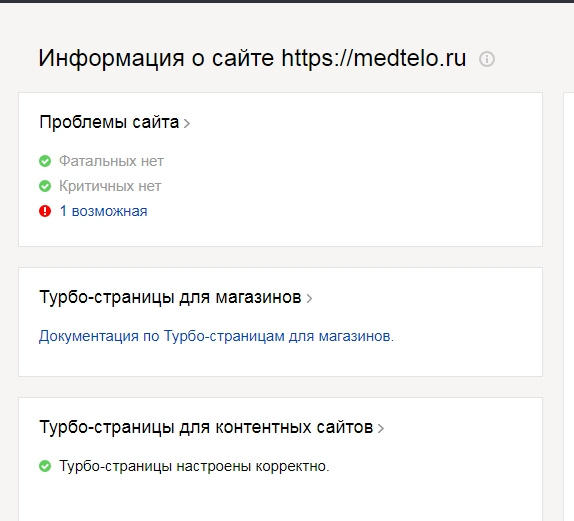Click the red exclamation warning icon

coord(45,211)
